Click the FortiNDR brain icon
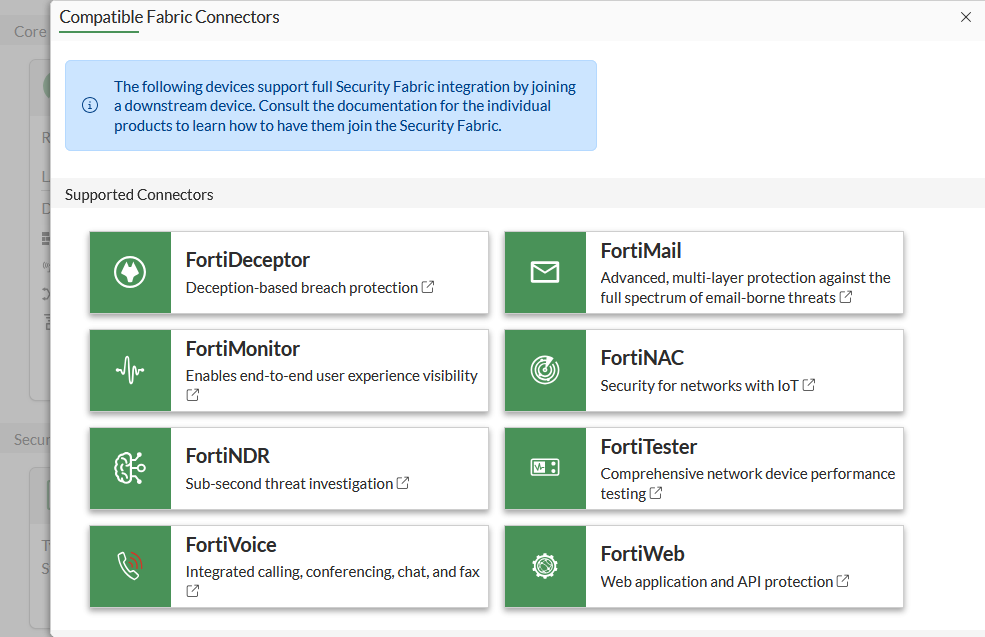Viewport: 985px width, 637px height. [x=130, y=468]
